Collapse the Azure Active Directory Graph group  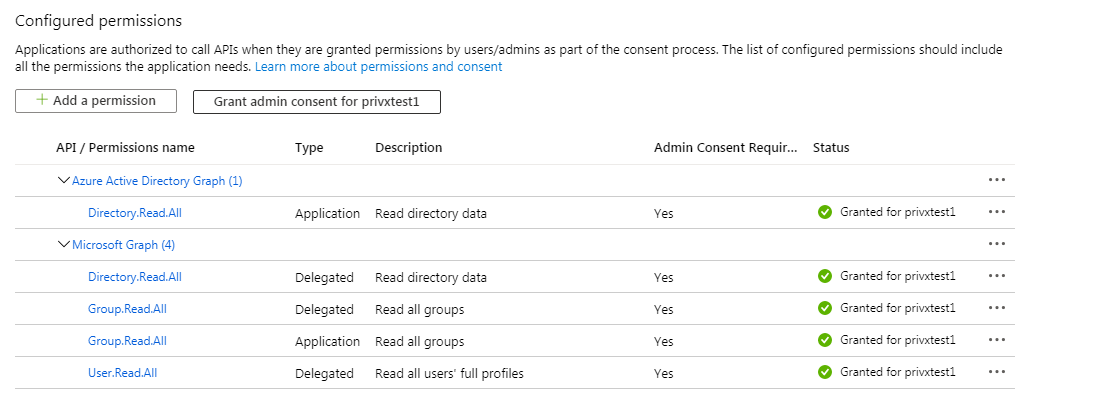point(64,181)
